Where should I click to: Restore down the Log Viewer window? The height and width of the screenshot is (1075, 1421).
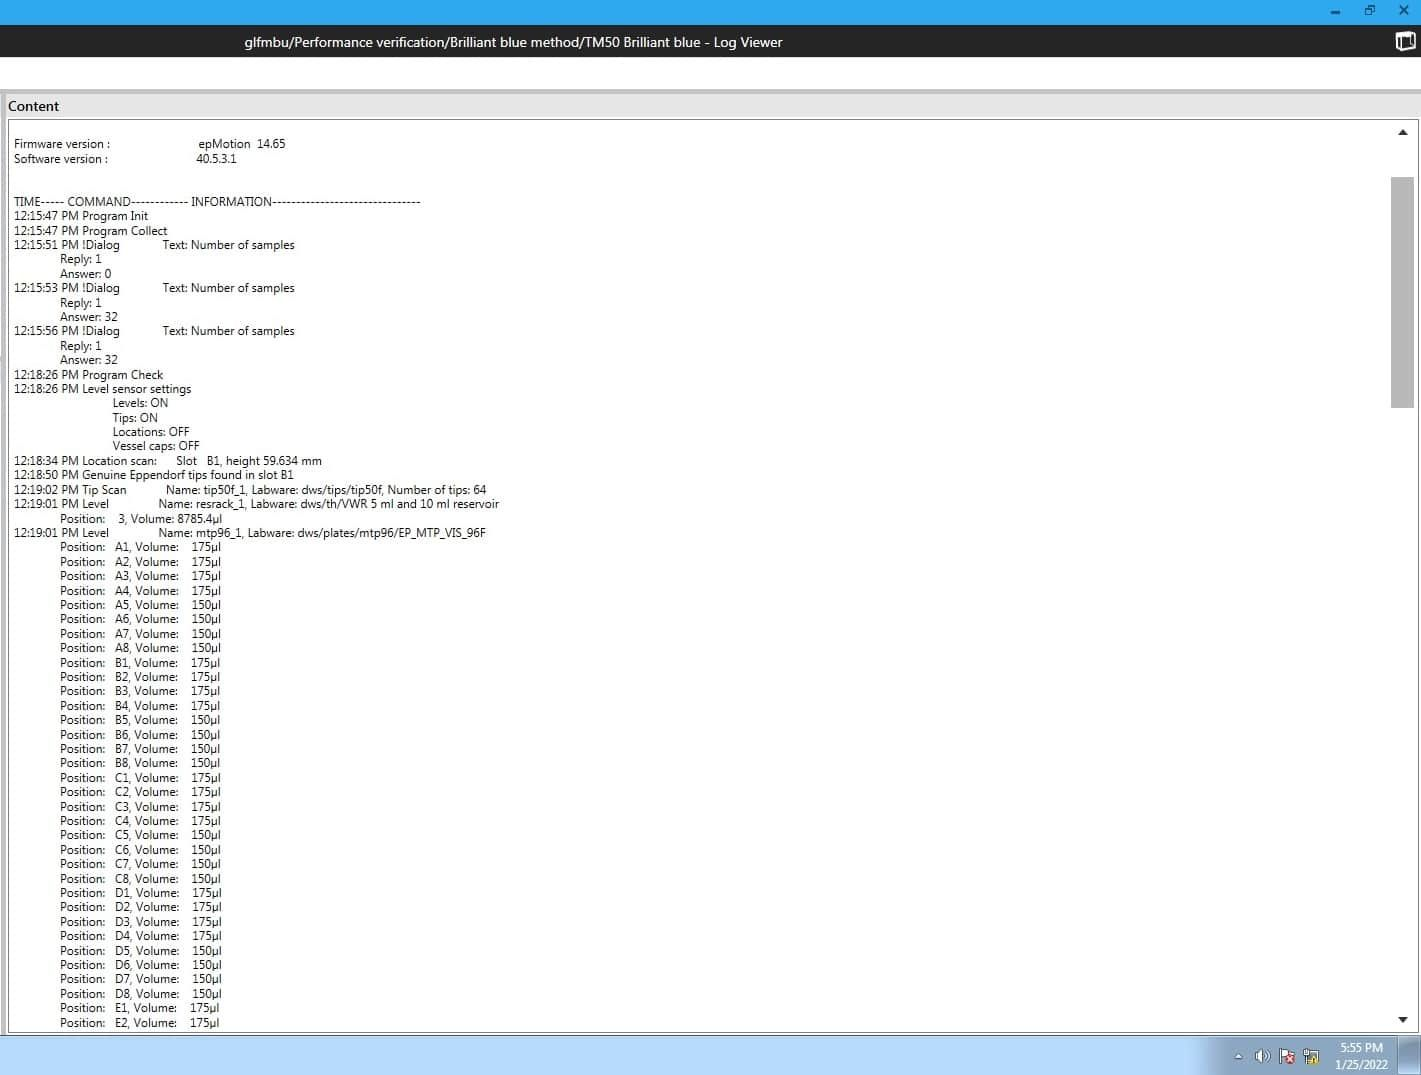click(1369, 11)
